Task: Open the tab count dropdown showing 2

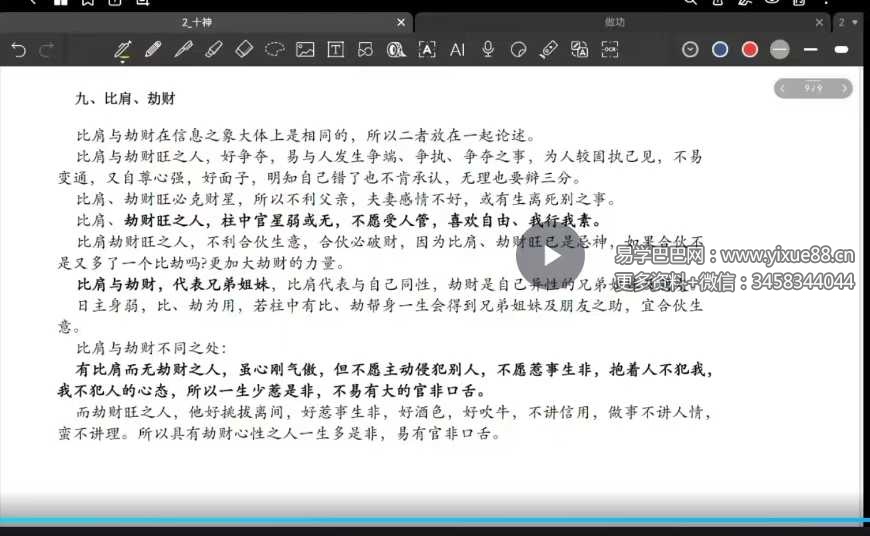Action: 848,22
